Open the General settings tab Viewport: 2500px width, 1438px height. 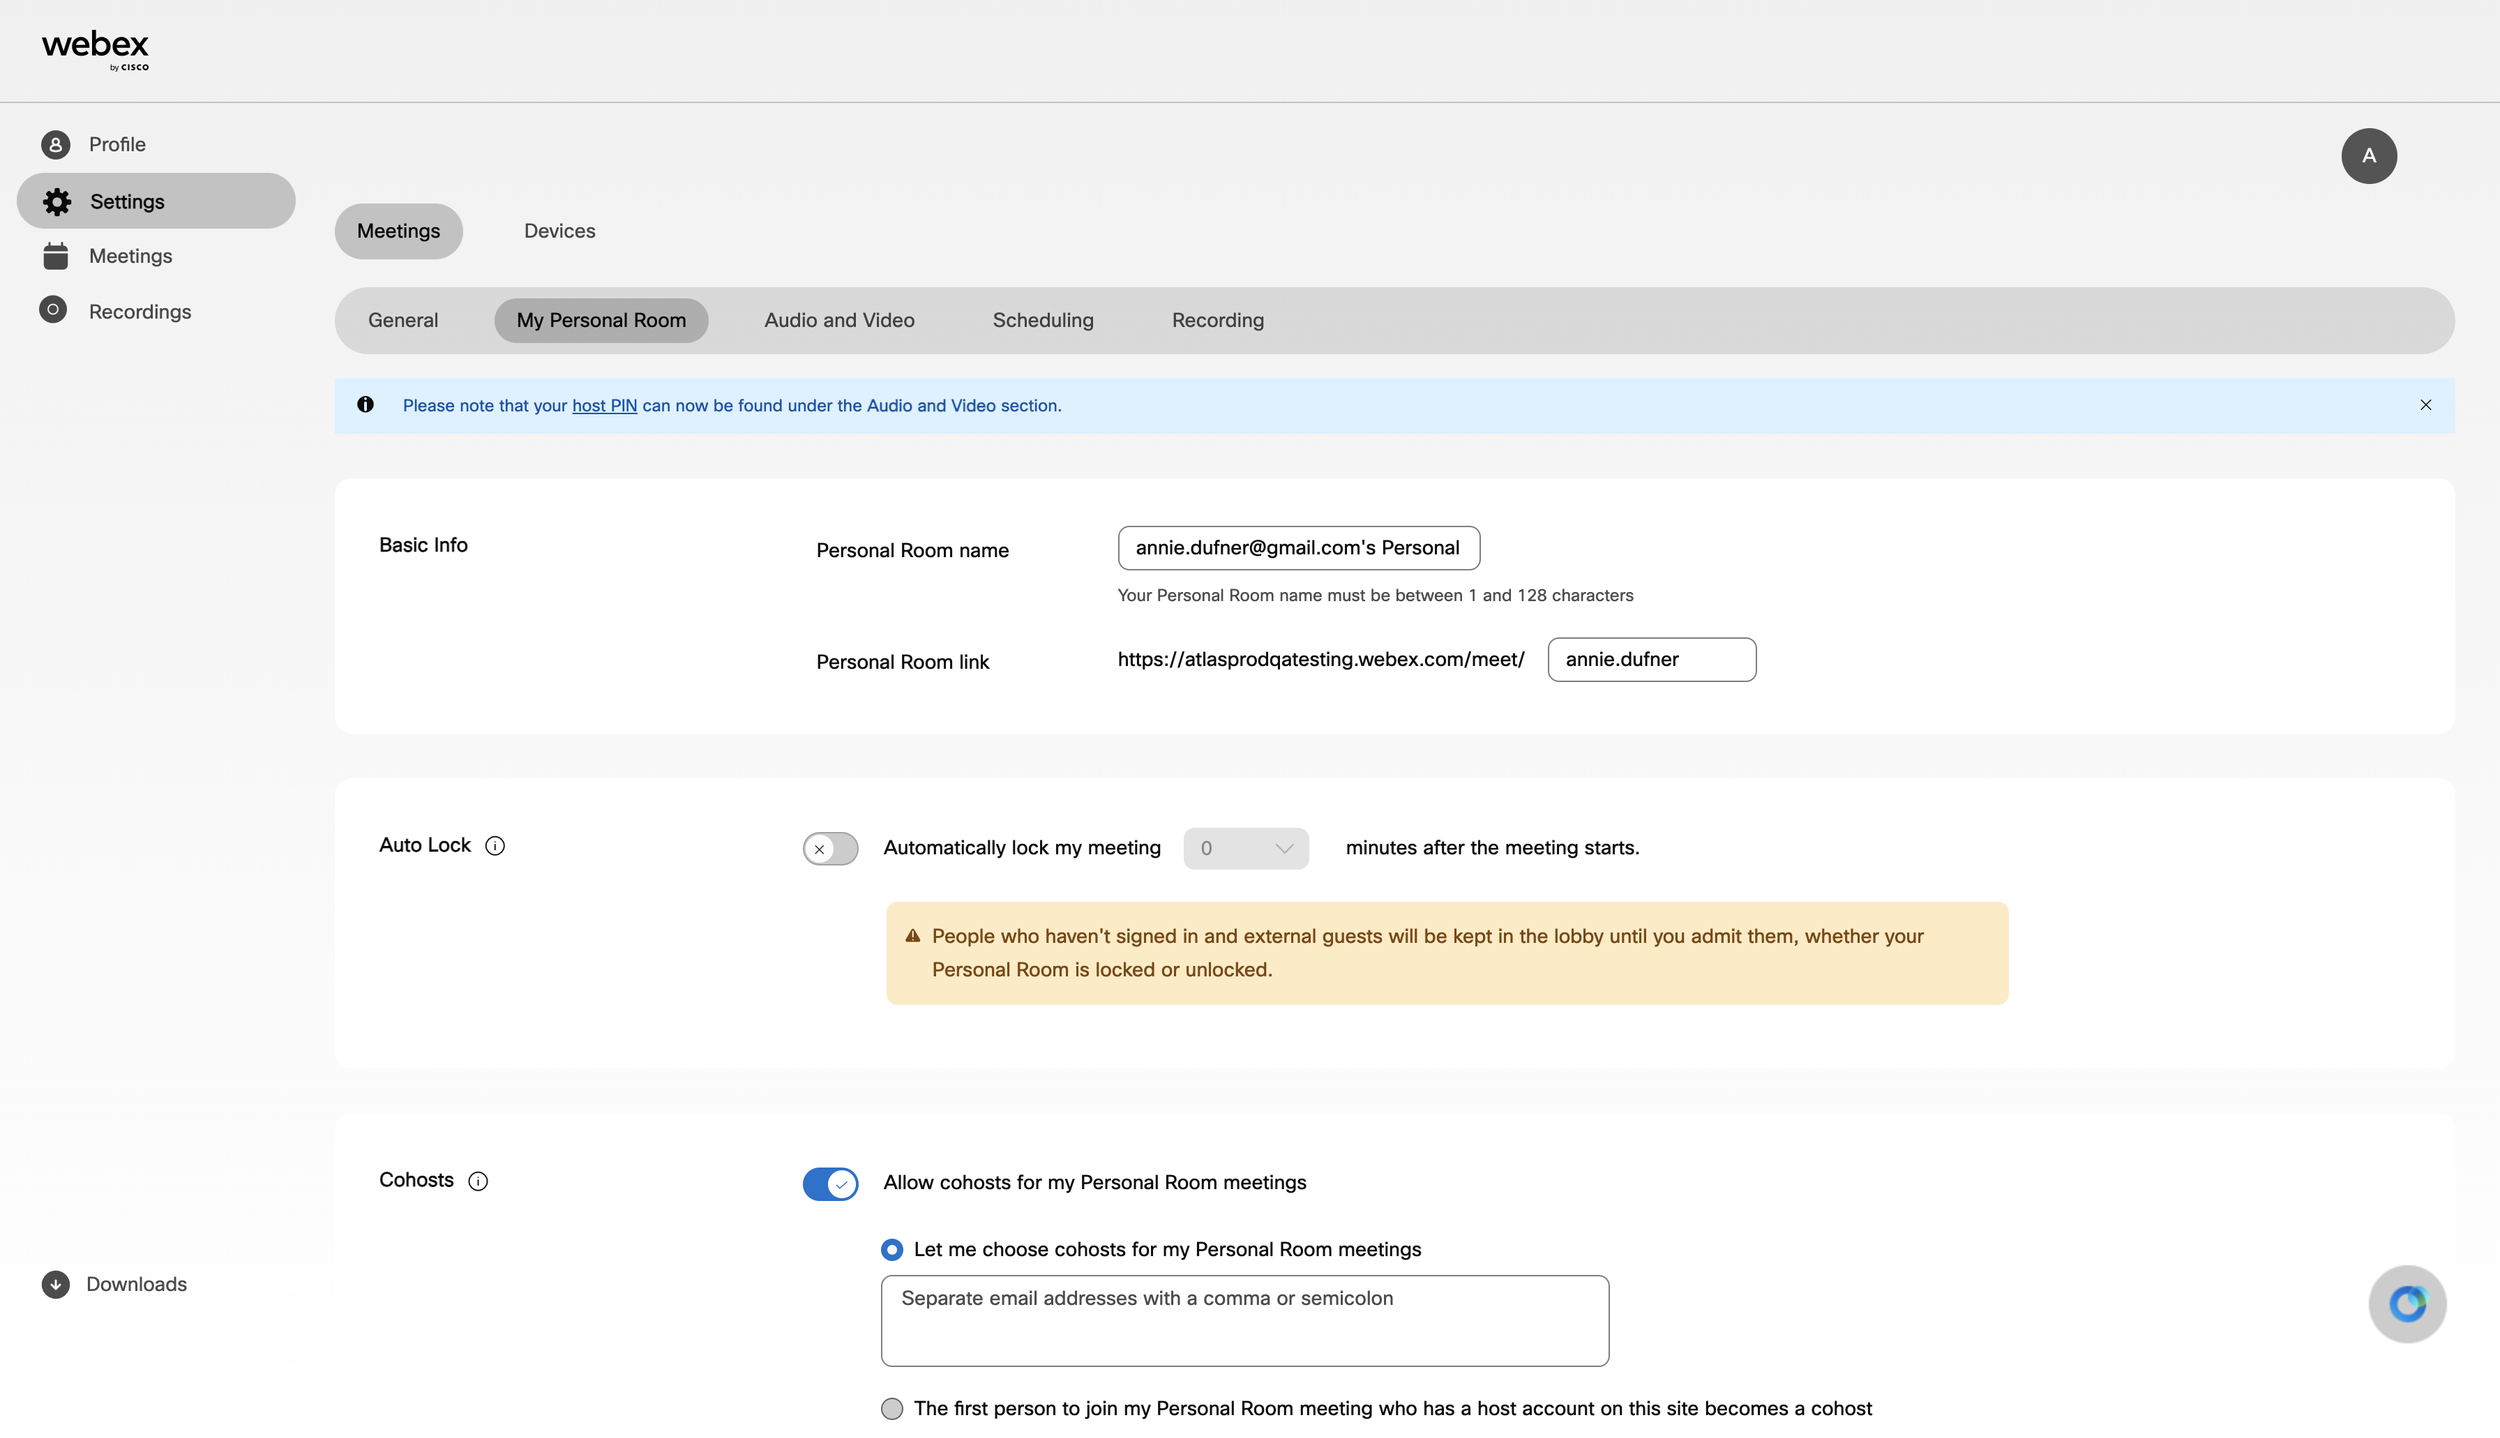[403, 321]
